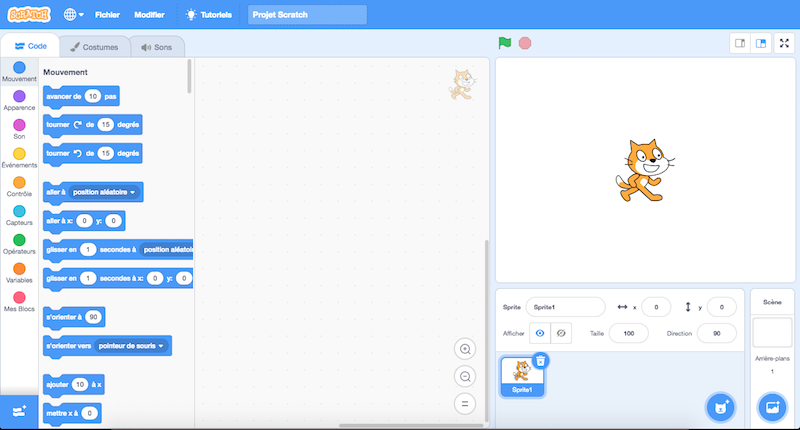The height and width of the screenshot is (430, 800).
Task: Click the green flag to run project
Action: [505, 43]
